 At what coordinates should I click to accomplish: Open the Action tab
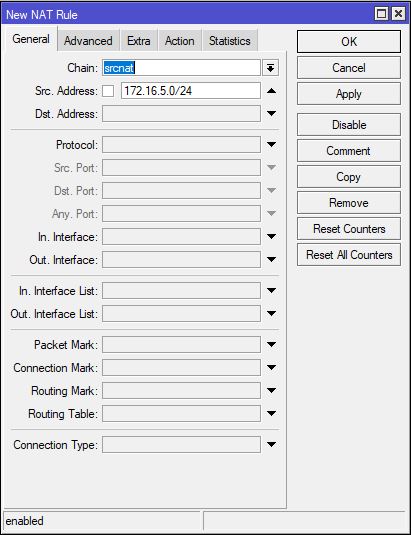click(x=179, y=41)
